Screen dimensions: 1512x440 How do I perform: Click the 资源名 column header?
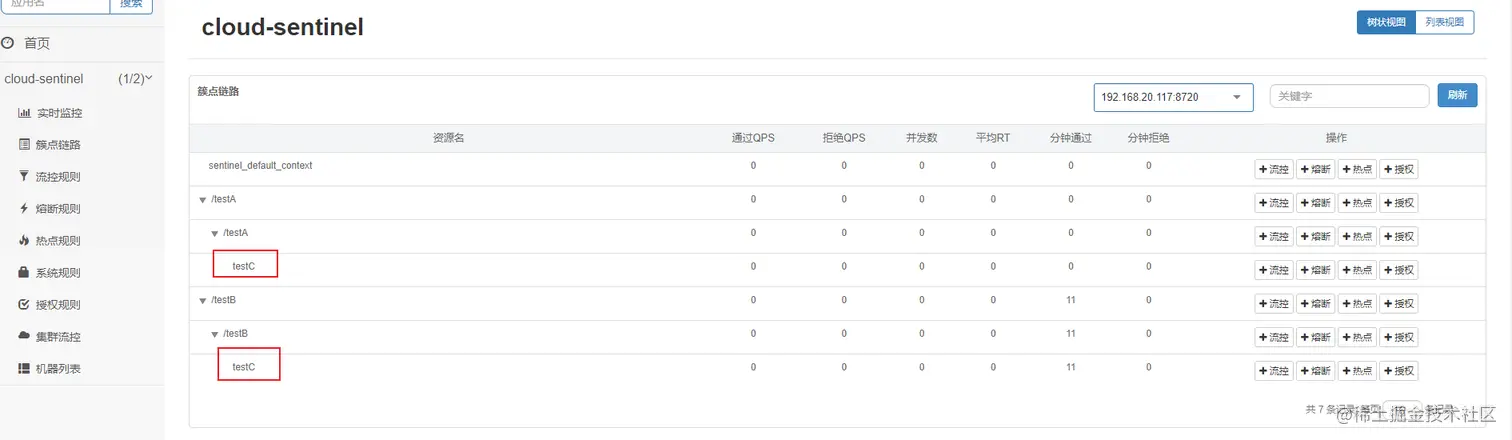pyautogui.click(x=449, y=138)
